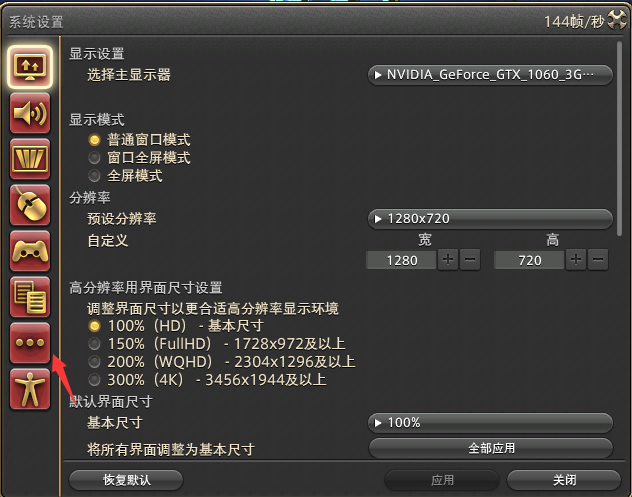Open the display settings monitor icon
632x497 pixels.
[30, 67]
